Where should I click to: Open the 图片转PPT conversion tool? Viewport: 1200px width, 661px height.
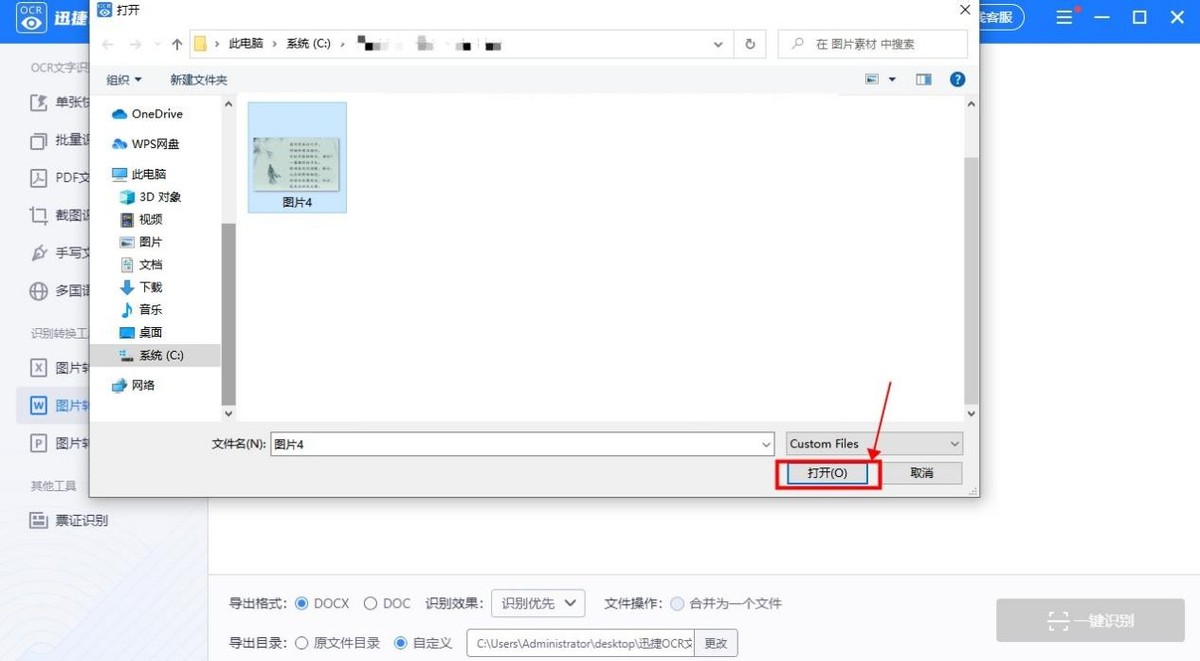(x=55, y=443)
